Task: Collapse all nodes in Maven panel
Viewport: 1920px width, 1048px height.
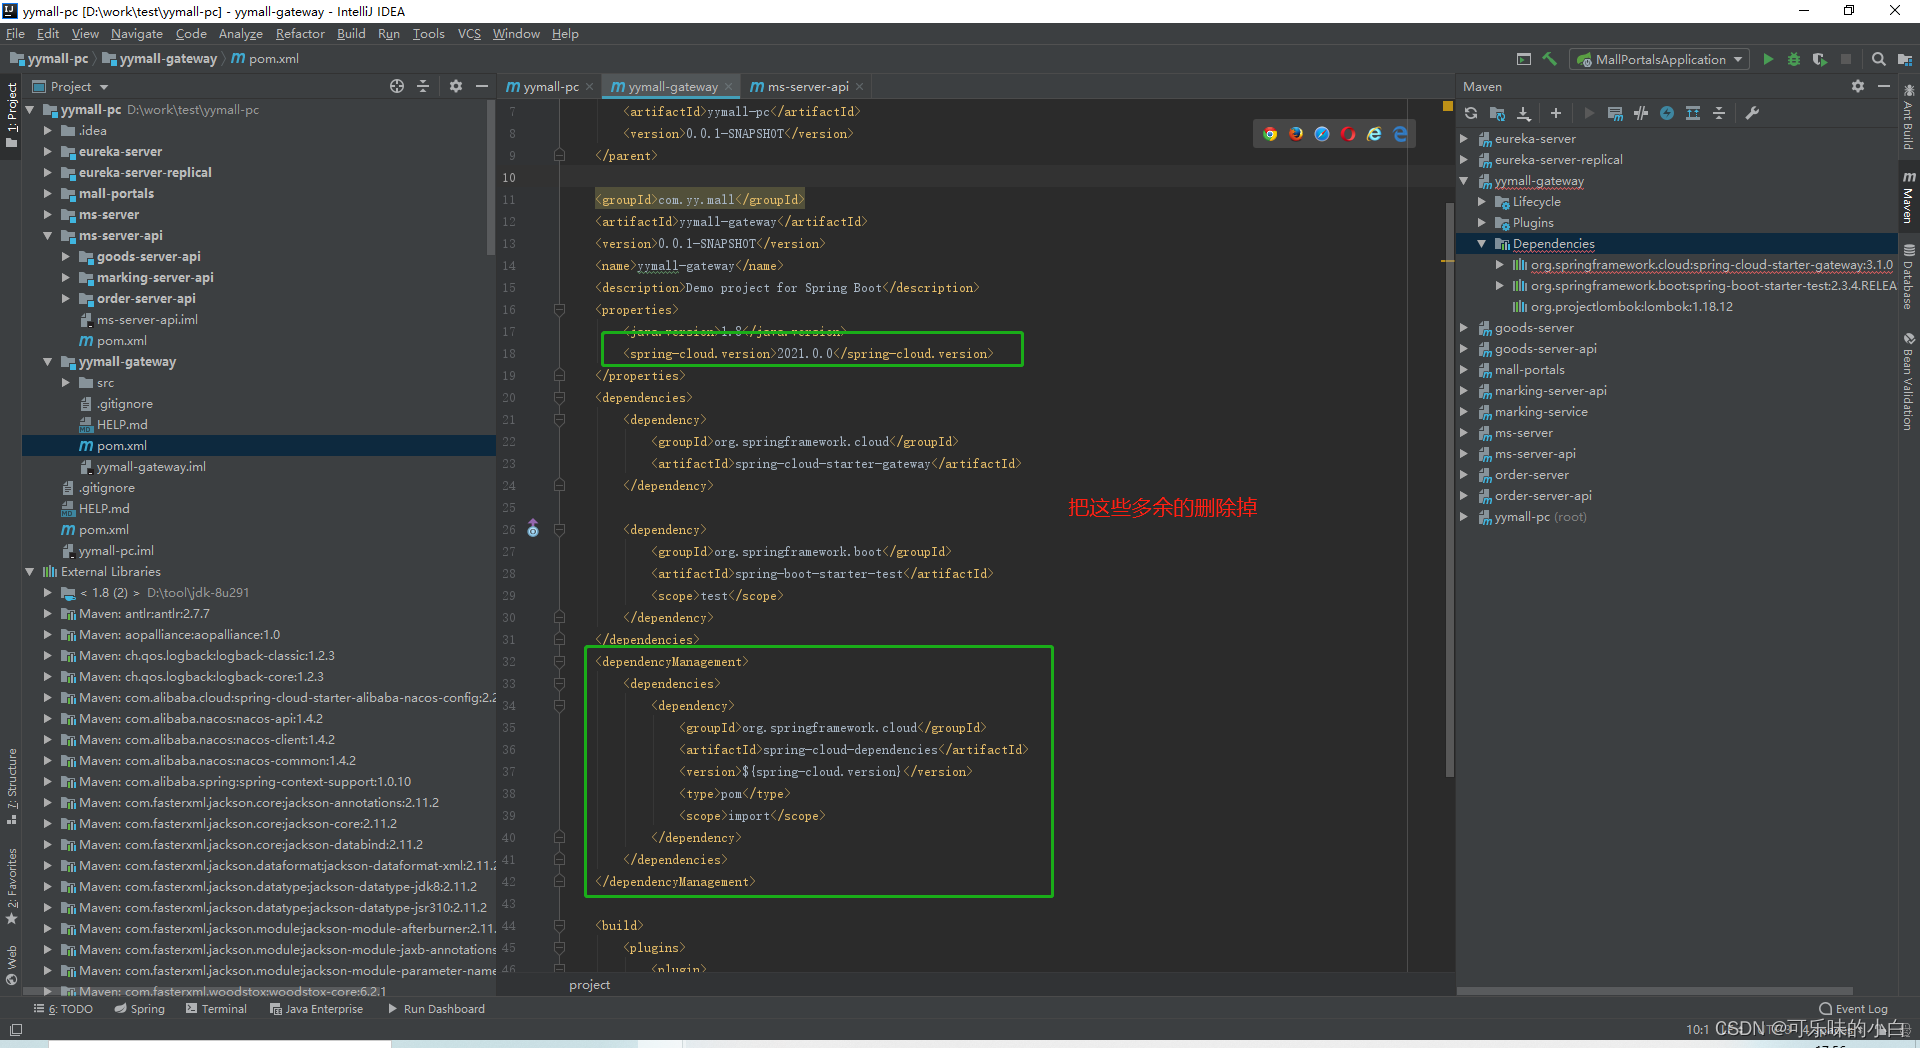Action: (x=1719, y=113)
